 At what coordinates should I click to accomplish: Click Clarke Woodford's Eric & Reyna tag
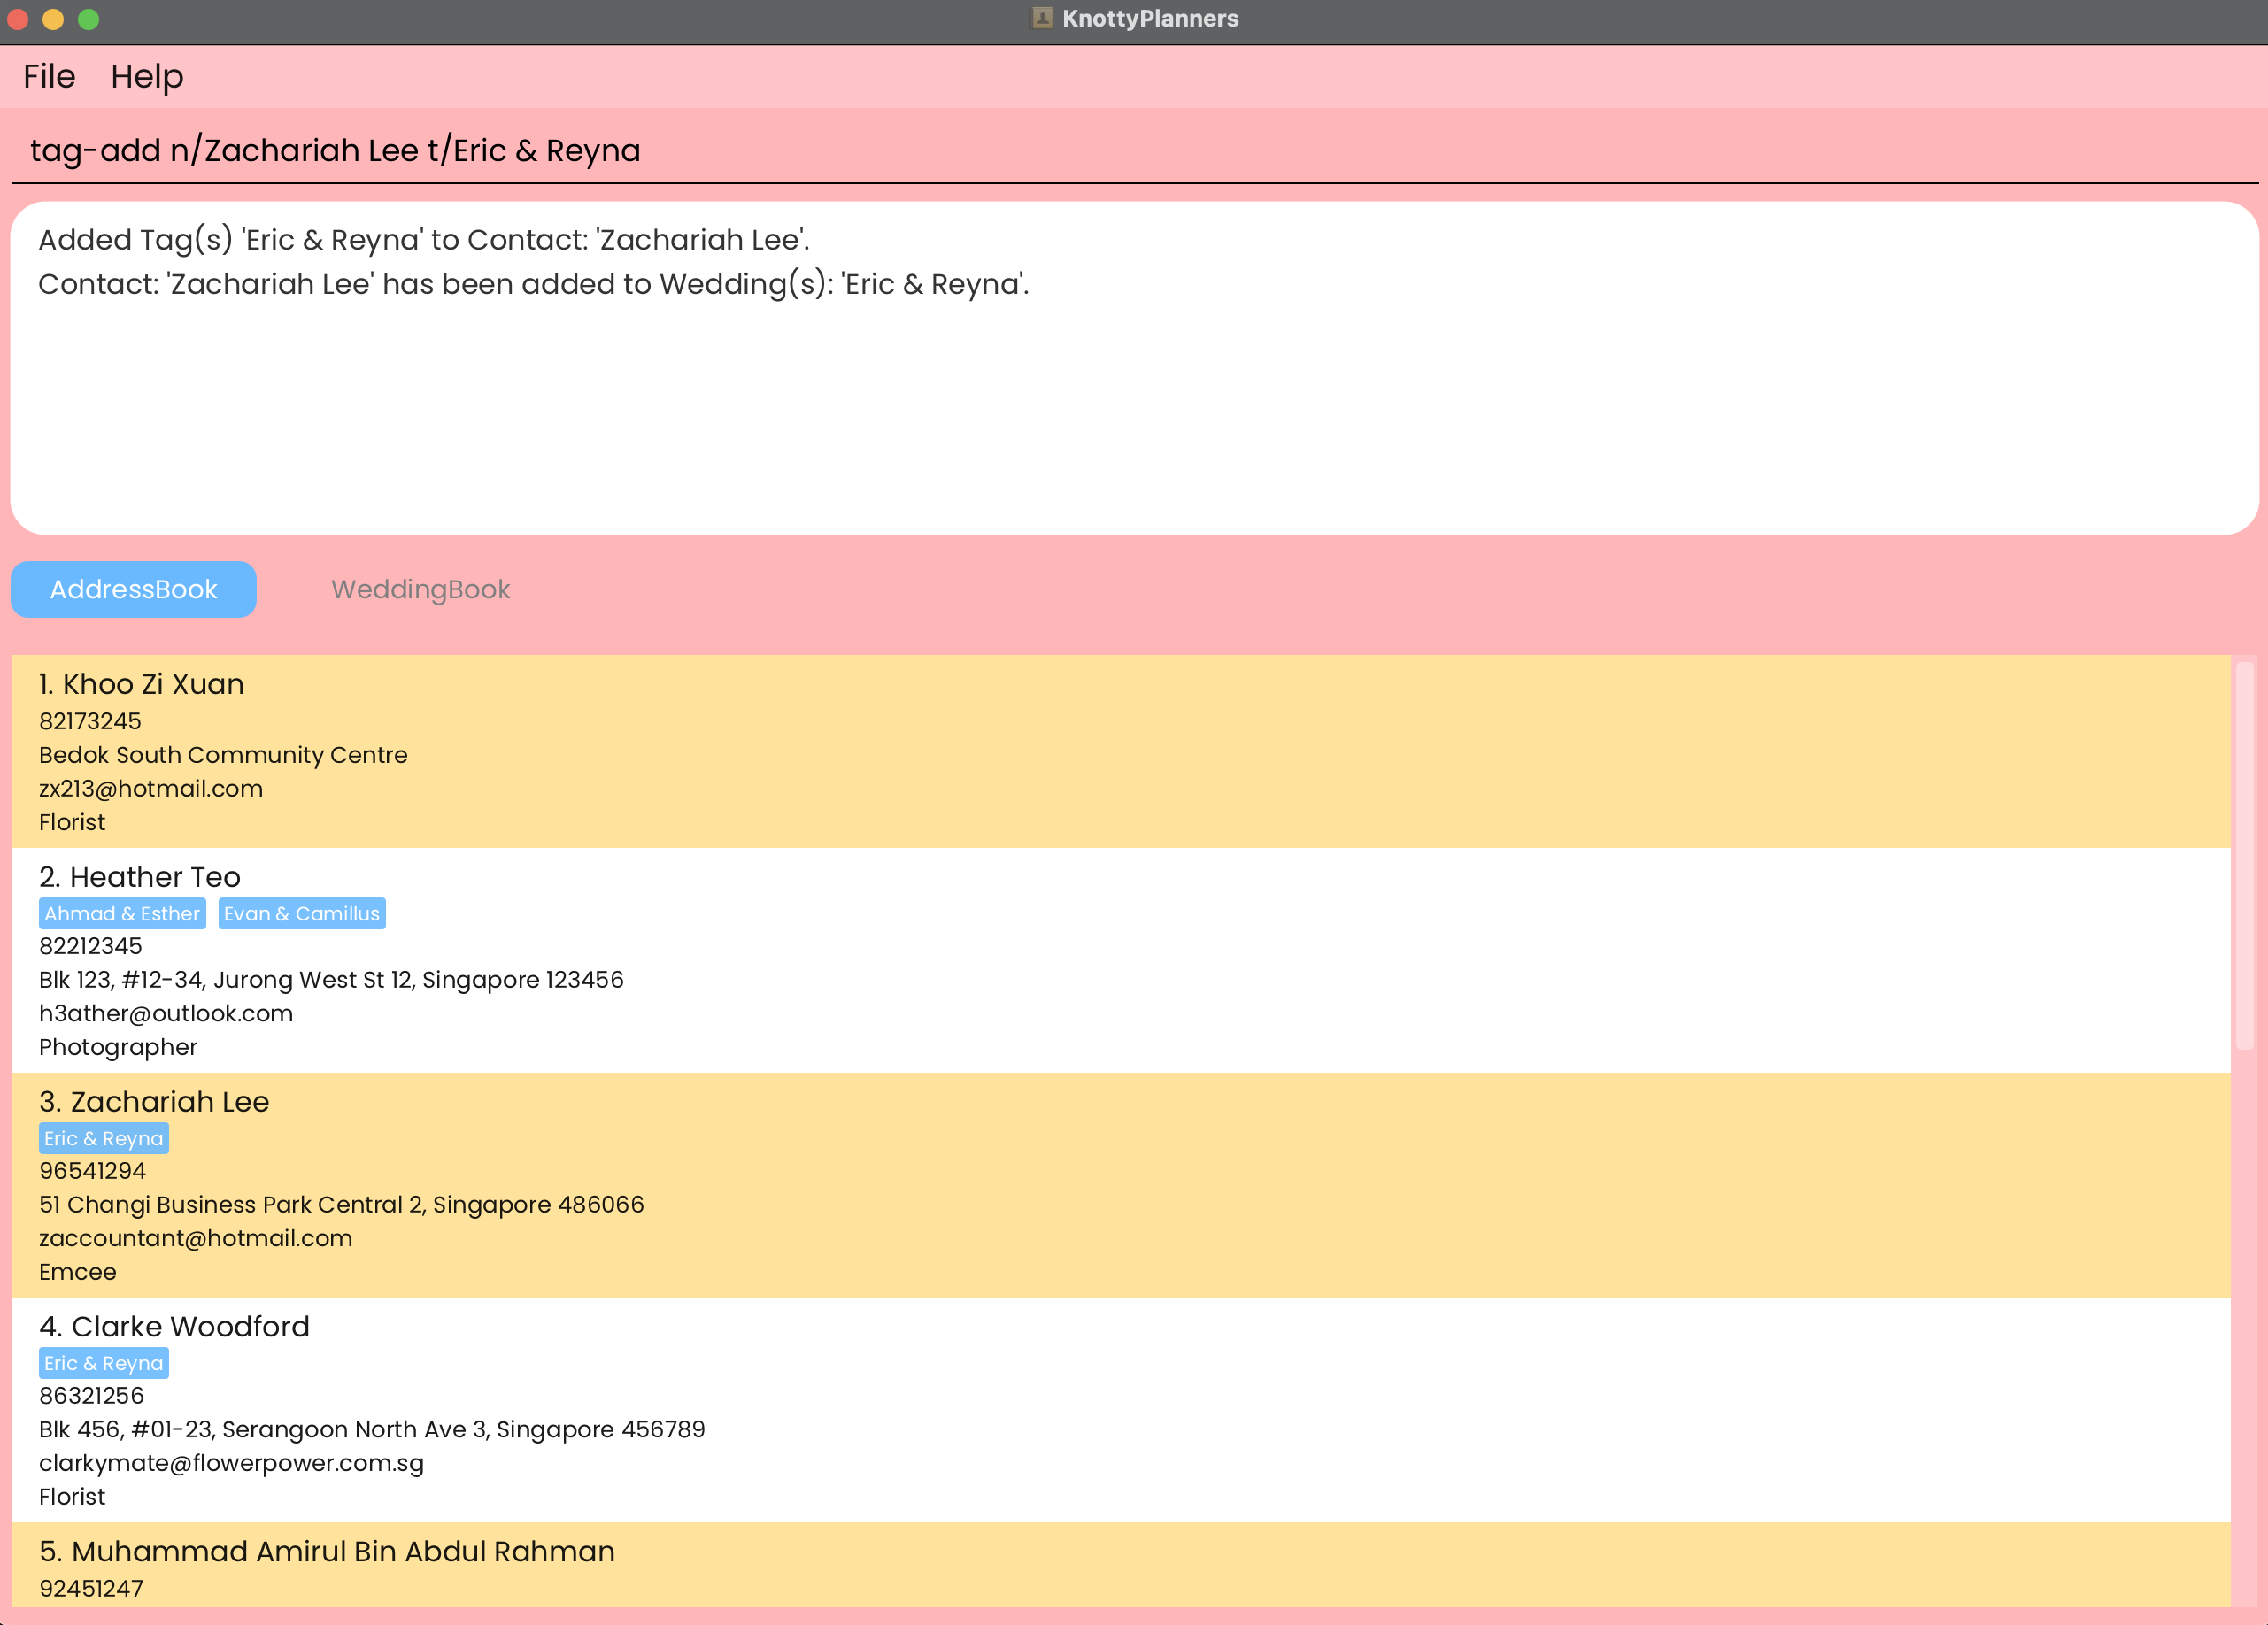(103, 1363)
